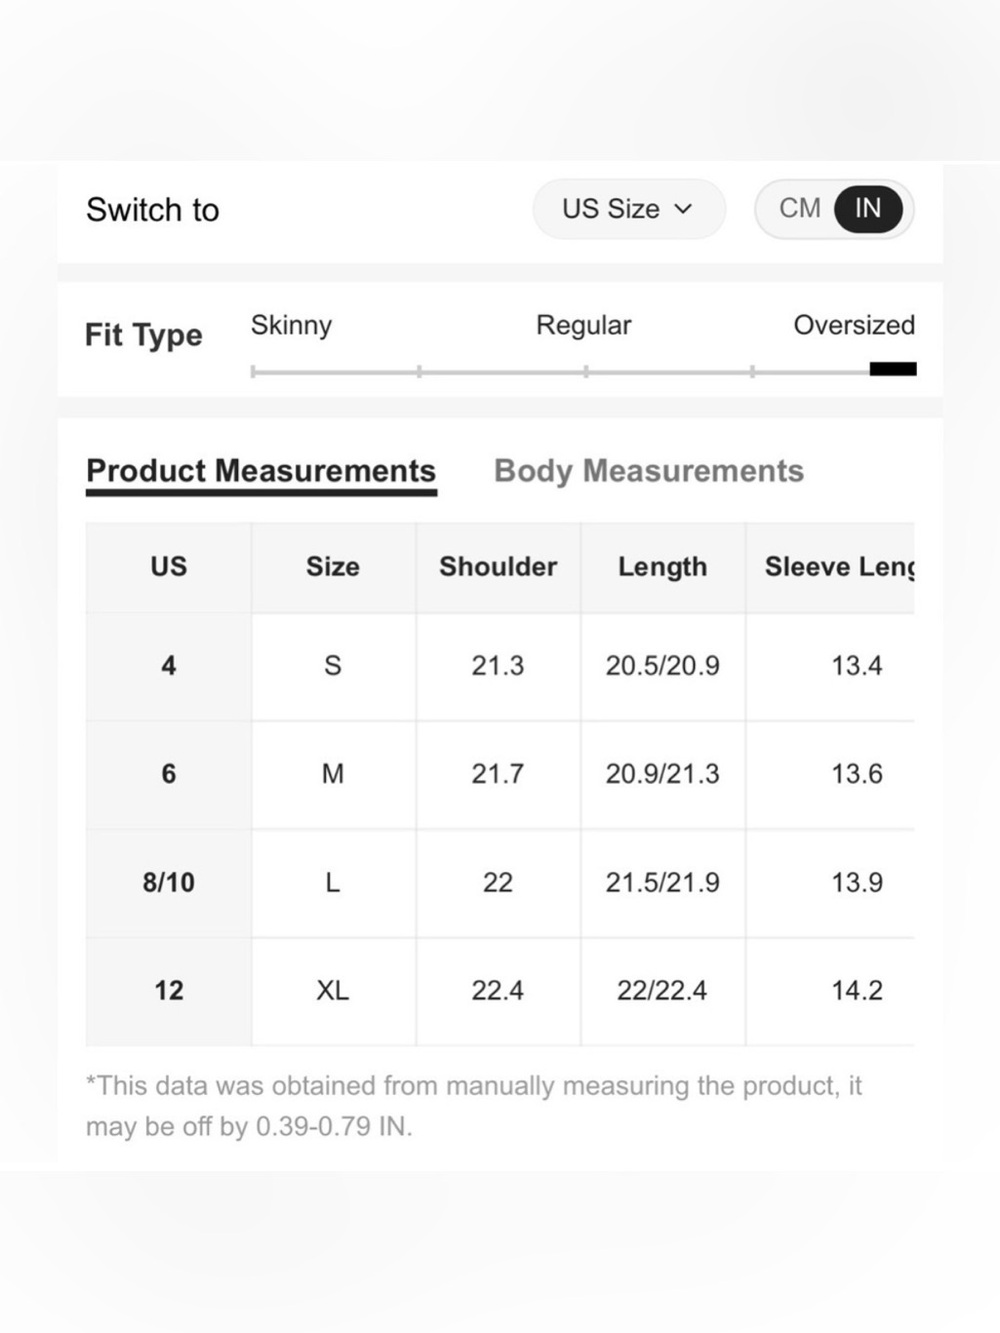Select the US size 4 row
Viewport: 1000px width, 1333px height.
(500, 666)
